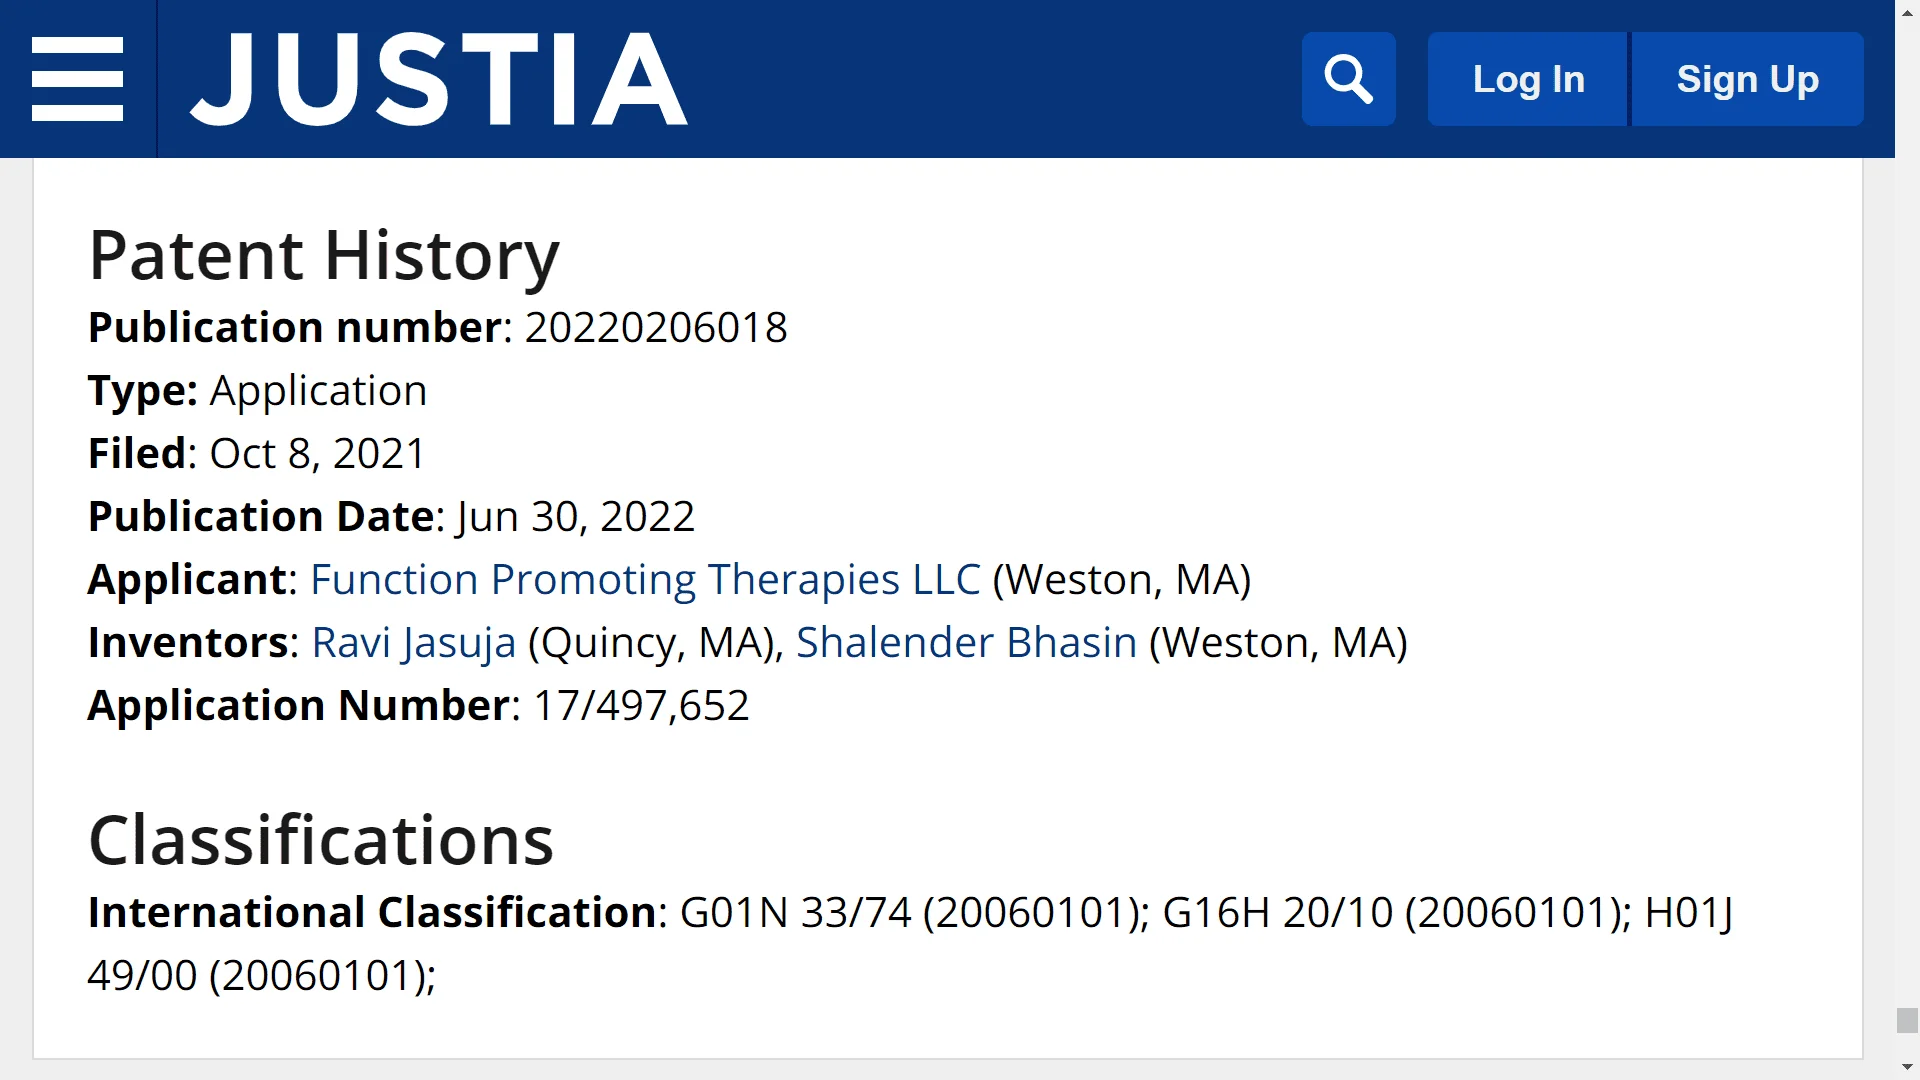Open the Function Promoting Therapies LLC link

point(645,580)
